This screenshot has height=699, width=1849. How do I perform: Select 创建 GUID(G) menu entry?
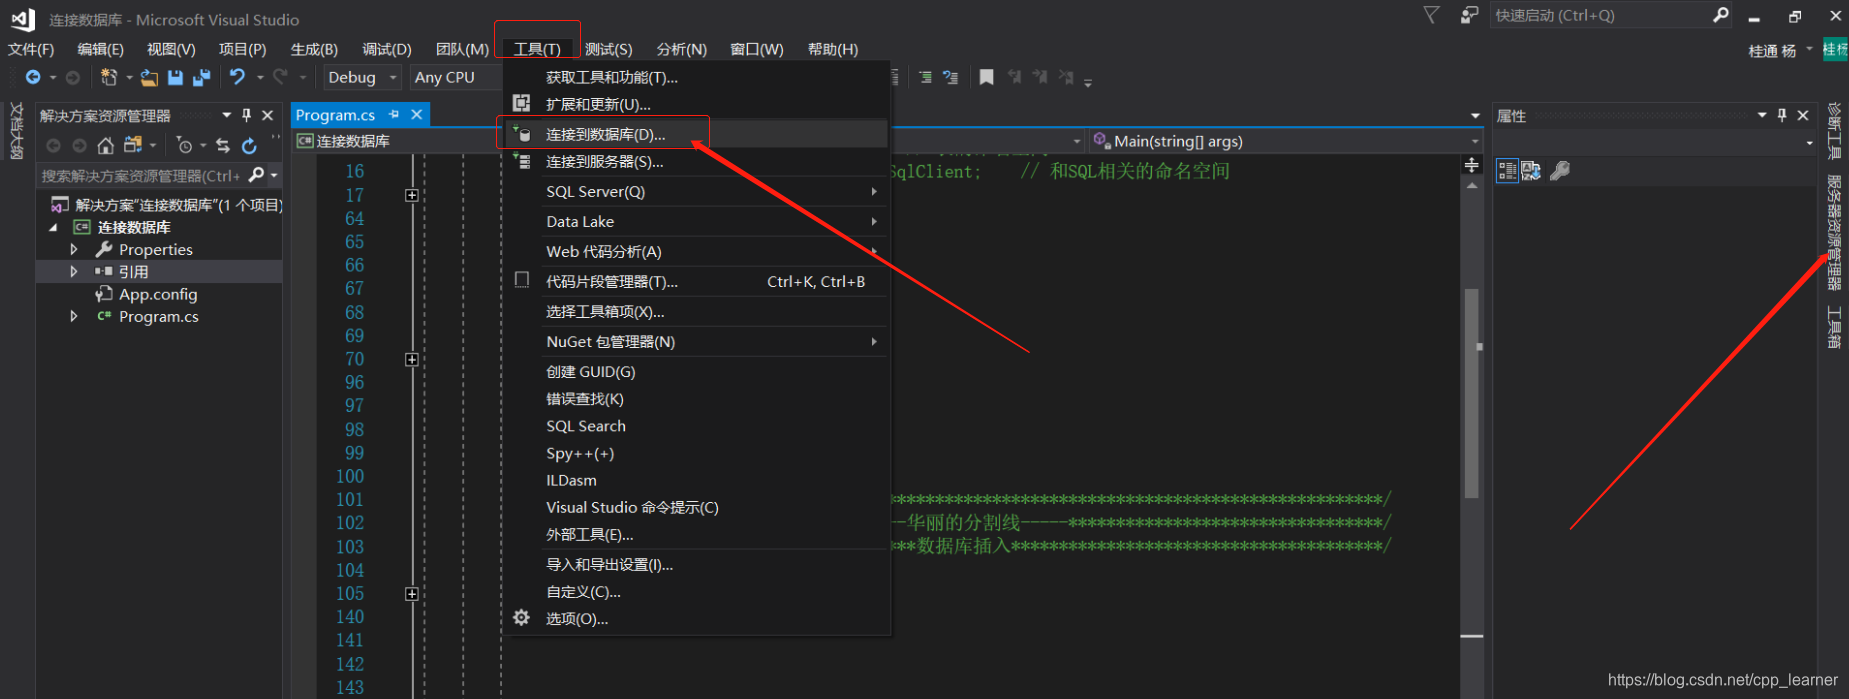697,371
